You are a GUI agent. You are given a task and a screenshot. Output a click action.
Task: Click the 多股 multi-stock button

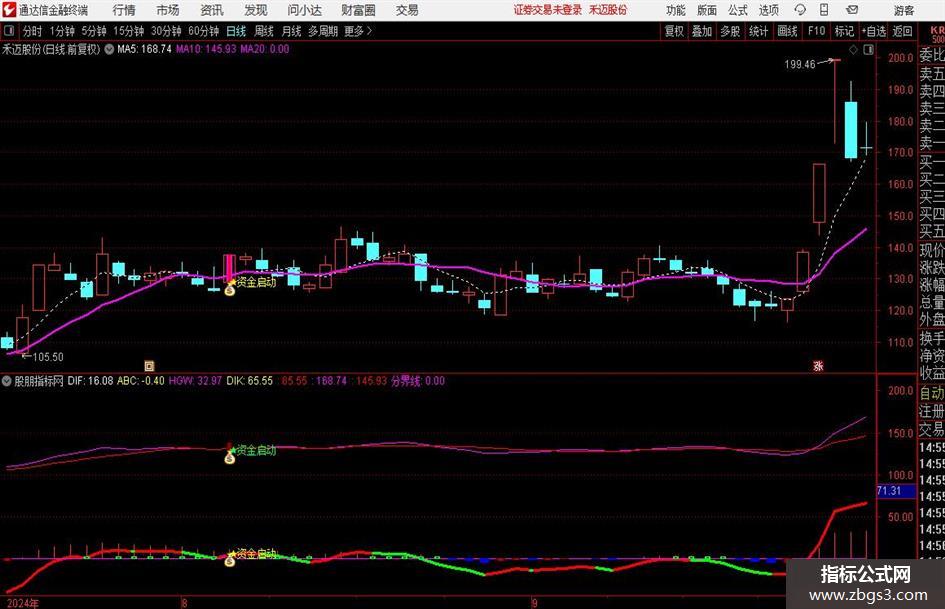pyautogui.click(x=730, y=31)
